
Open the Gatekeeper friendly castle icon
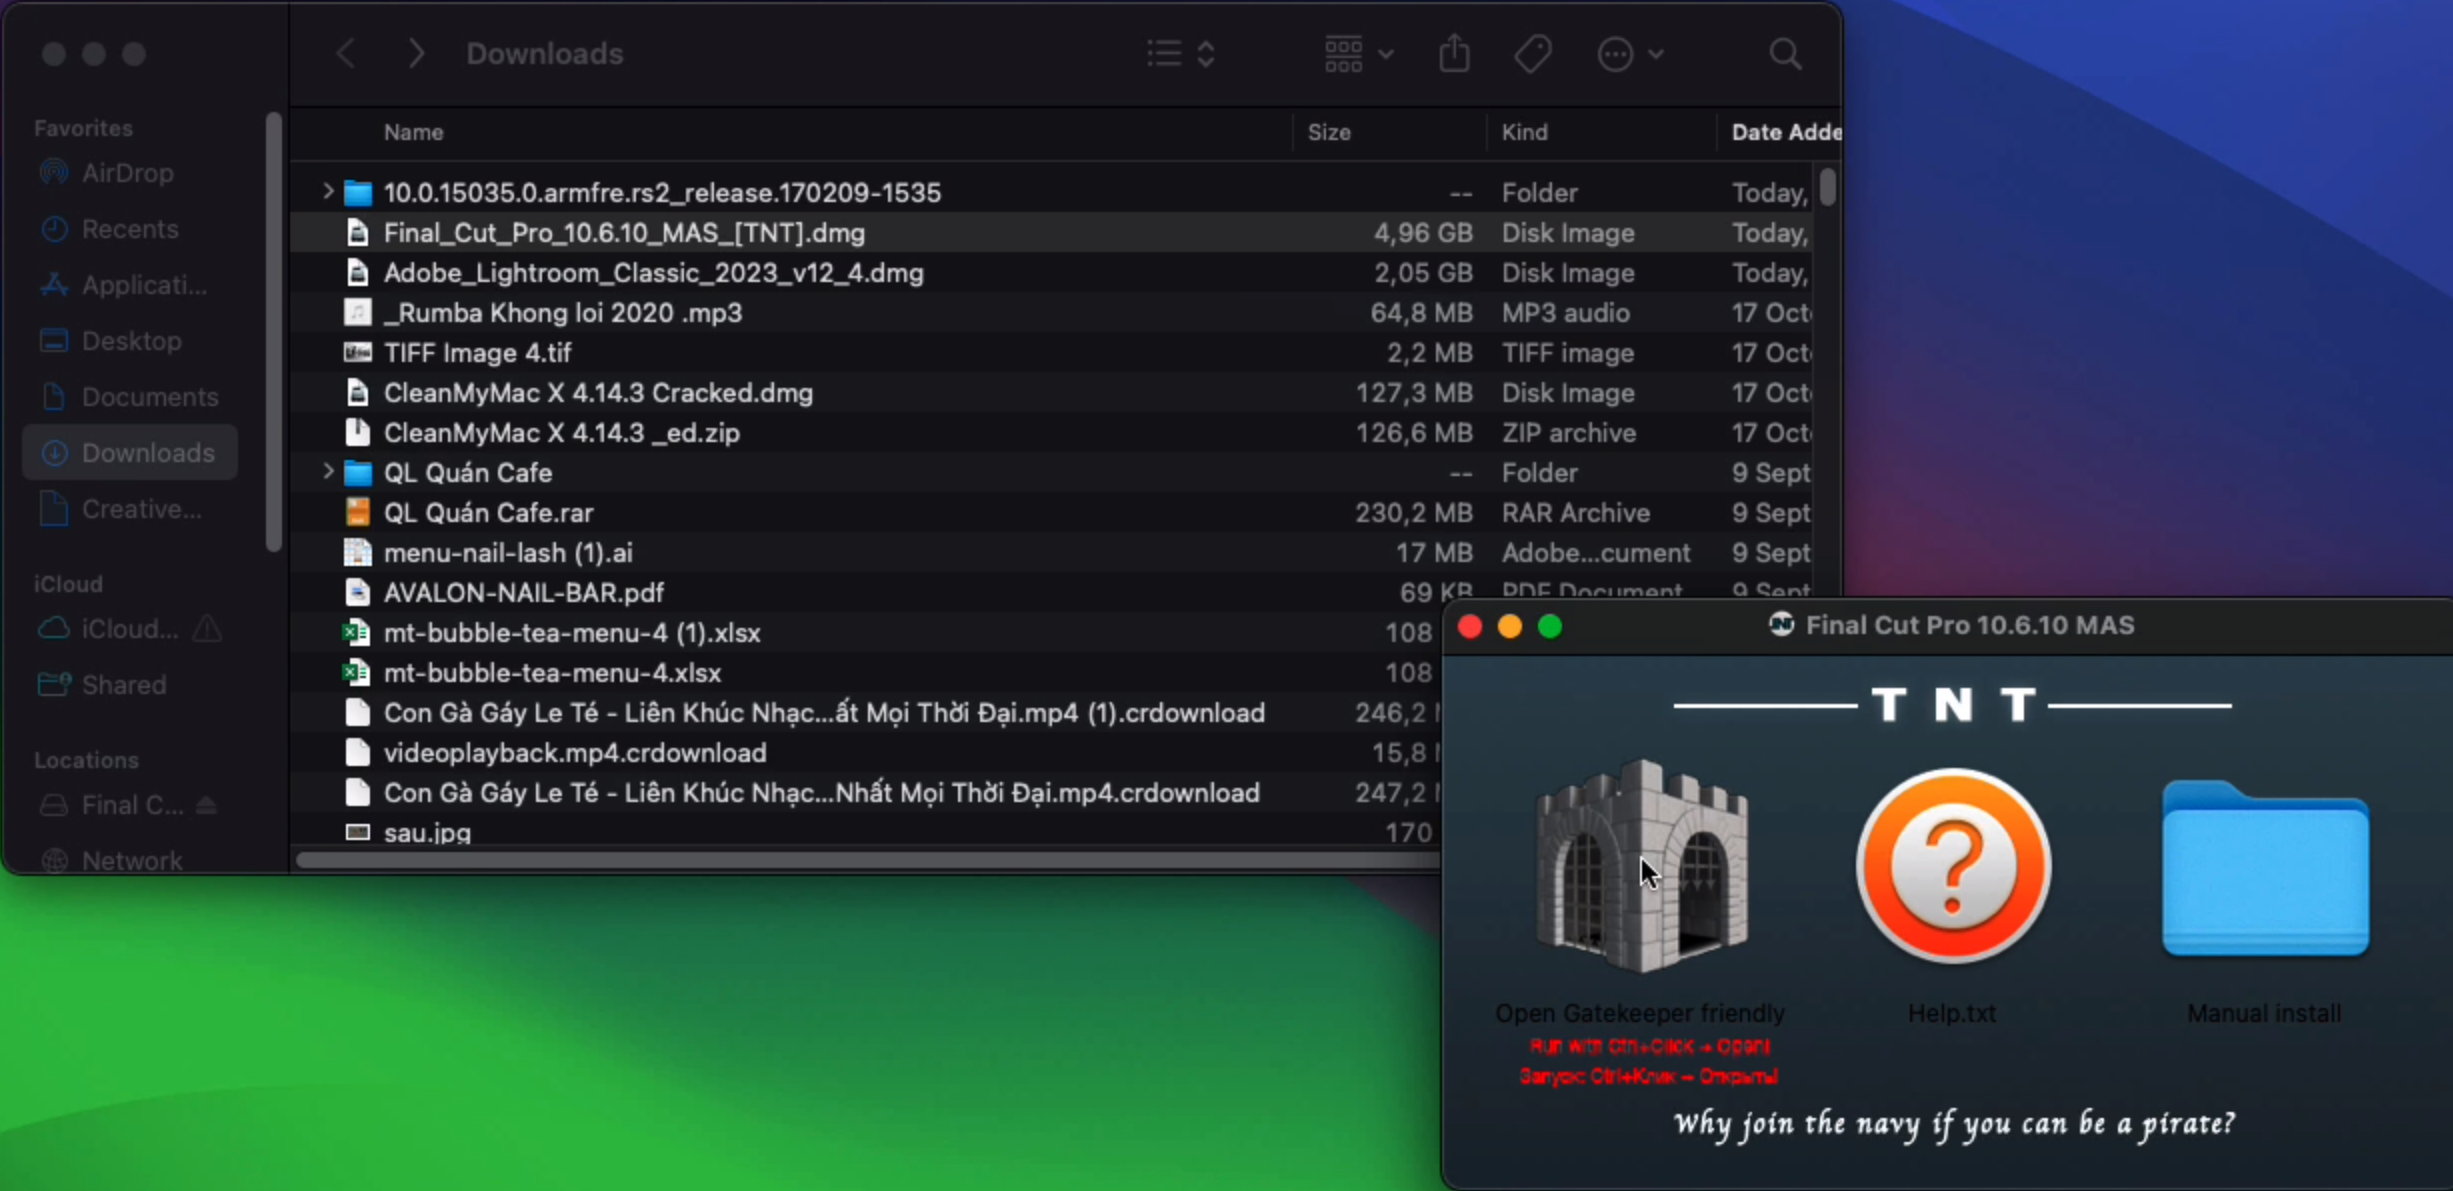coord(1641,866)
